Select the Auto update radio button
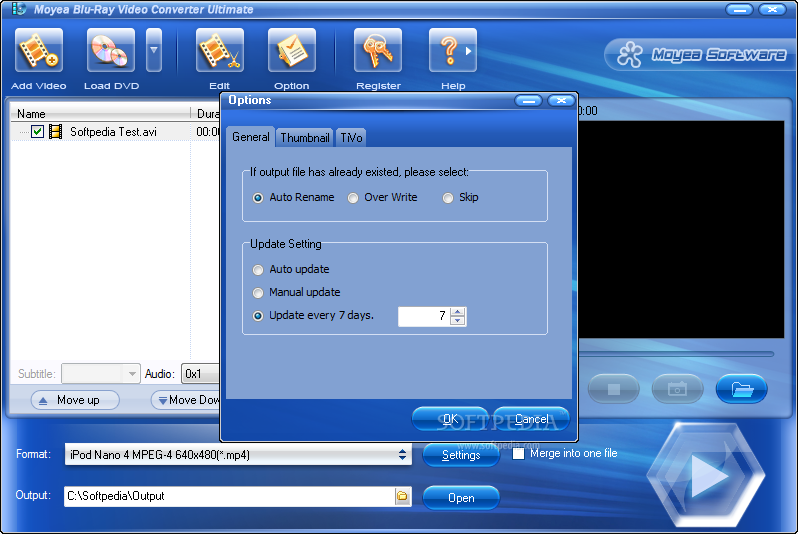This screenshot has height=534, width=798. pyautogui.click(x=258, y=270)
